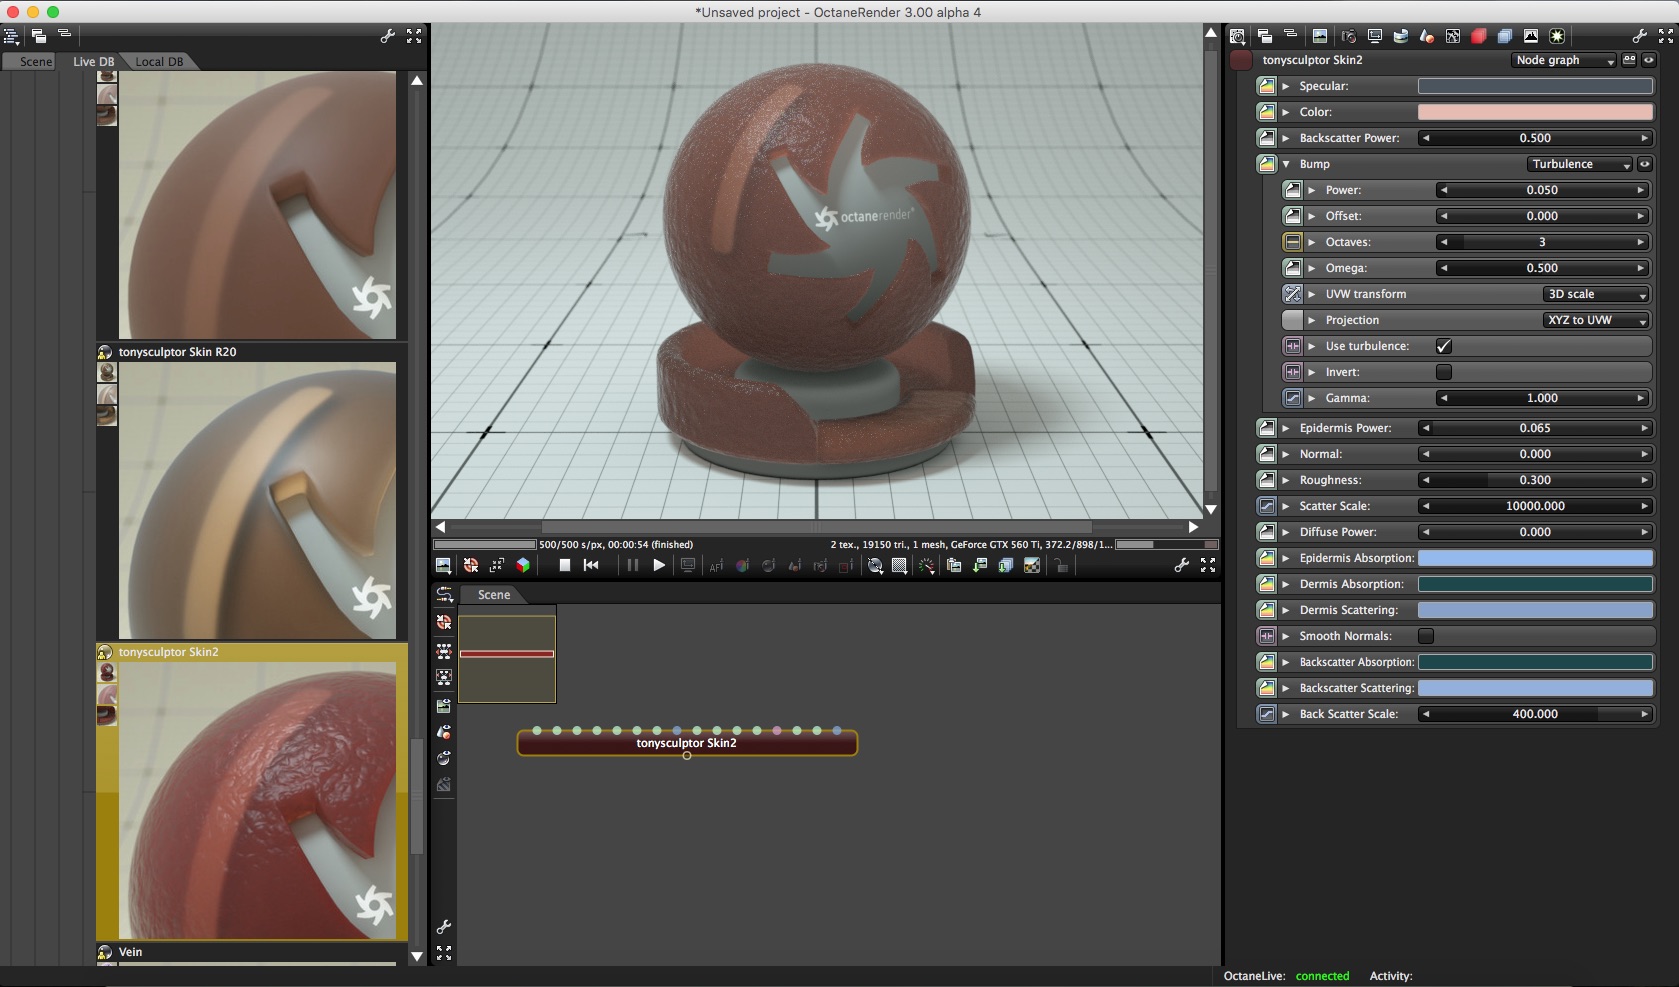Restart the render with the rewind button
The width and height of the screenshot is (1679, 987).
(x=591, y=565)
